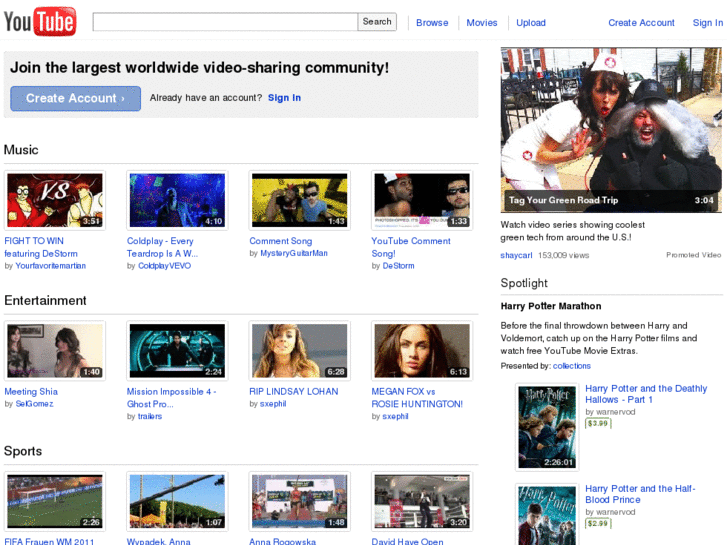The width and height of the screenshot is (727, 545).
Task: Open sxephil link under MEGAN FOX video
Action: (x=395, y=417)
